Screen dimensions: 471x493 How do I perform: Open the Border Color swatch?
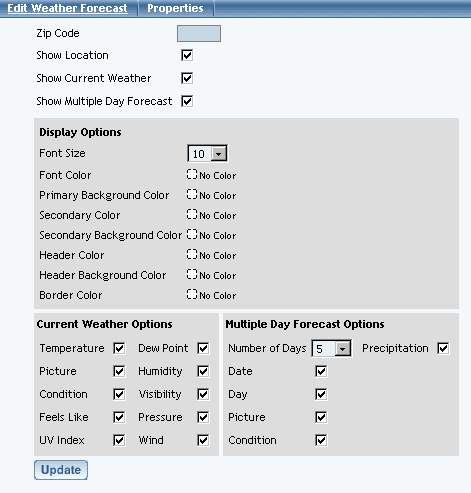coord(192,294)
